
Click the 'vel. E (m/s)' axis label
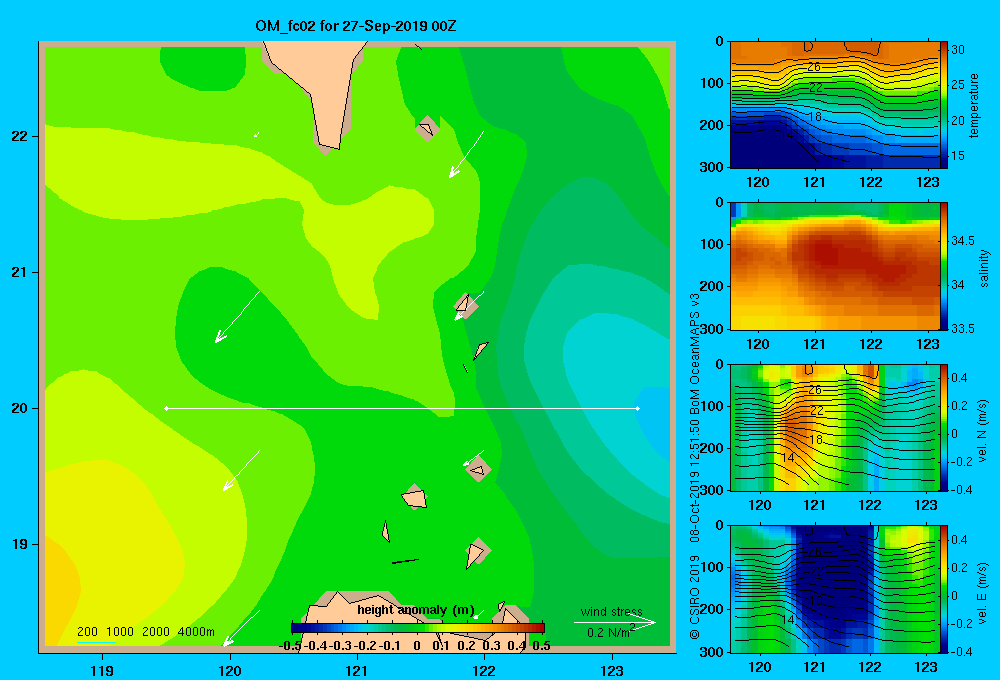(983, 592)
